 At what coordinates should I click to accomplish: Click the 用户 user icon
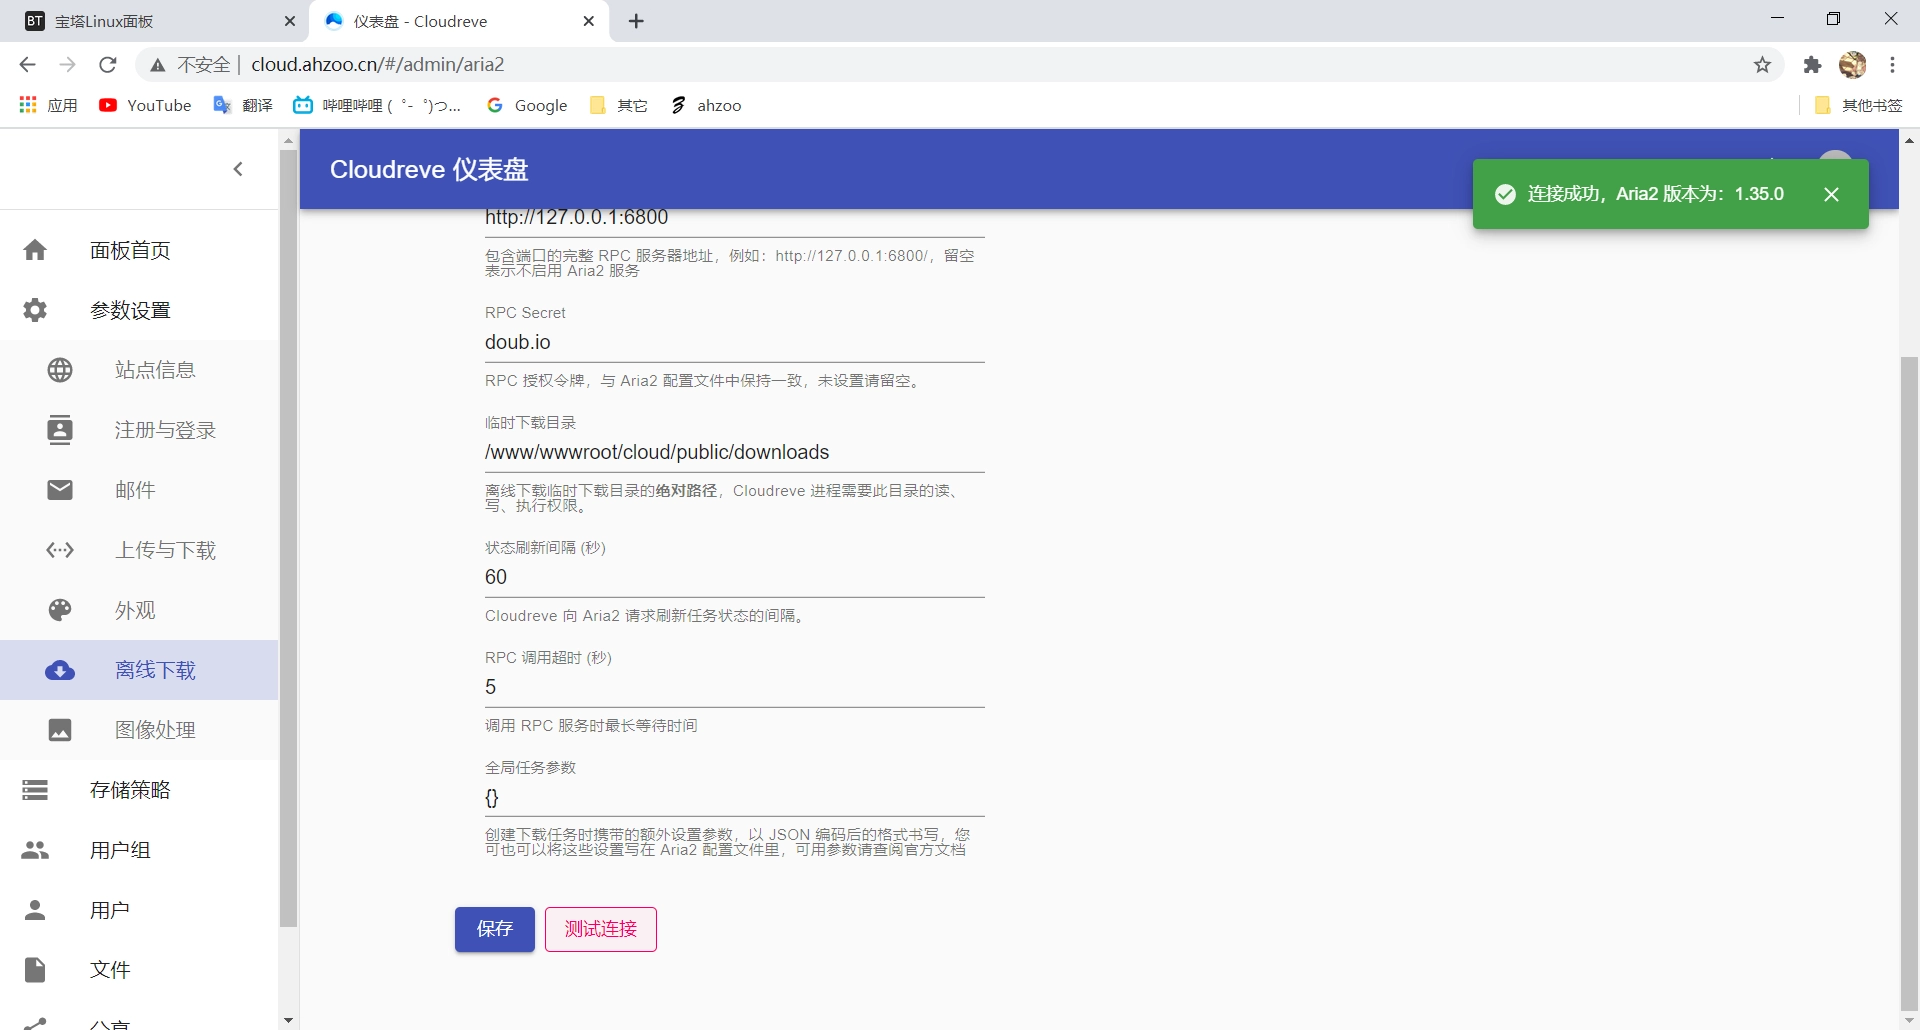pos(35,909)
